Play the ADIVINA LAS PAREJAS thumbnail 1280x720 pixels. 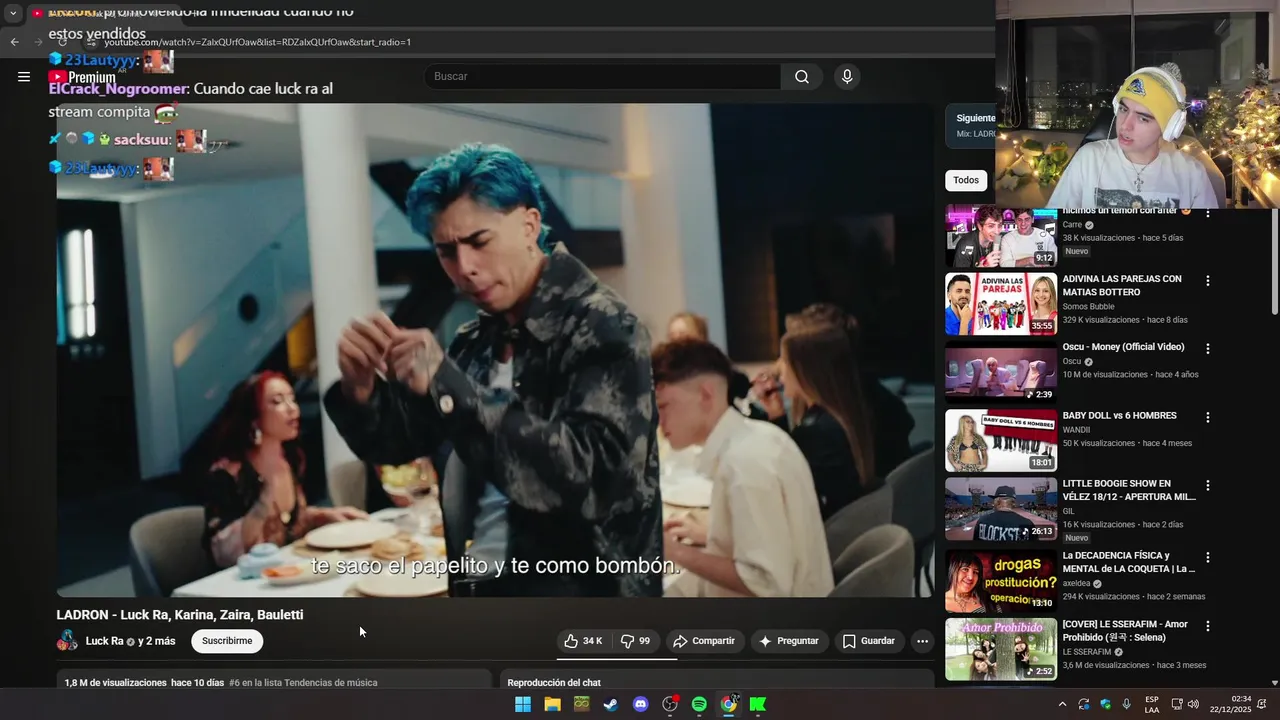[1001, 304]
